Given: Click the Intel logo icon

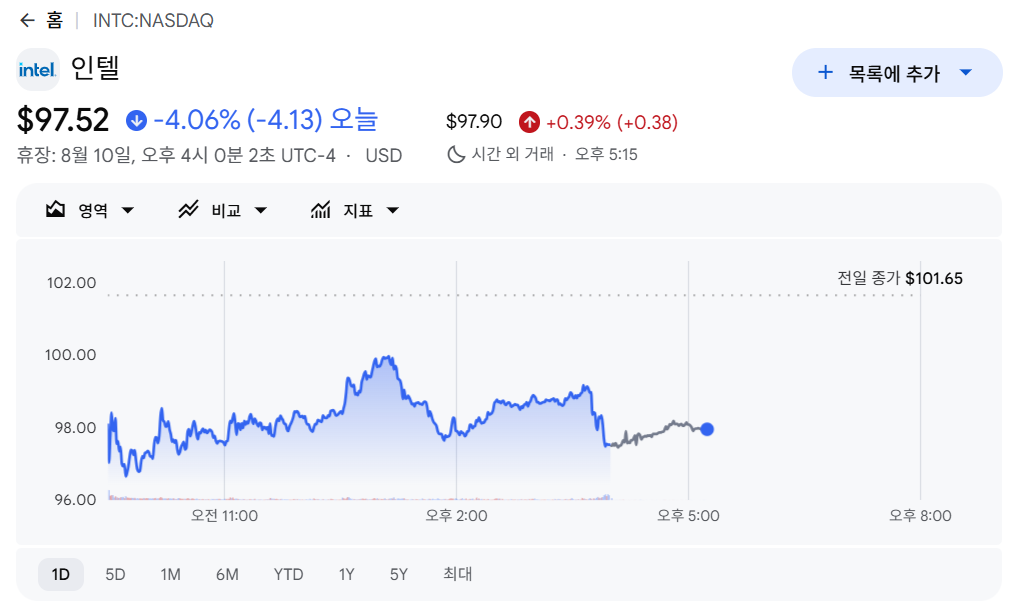Looking at the screenshot, I should pyautogui.click(x=38, y=69).
